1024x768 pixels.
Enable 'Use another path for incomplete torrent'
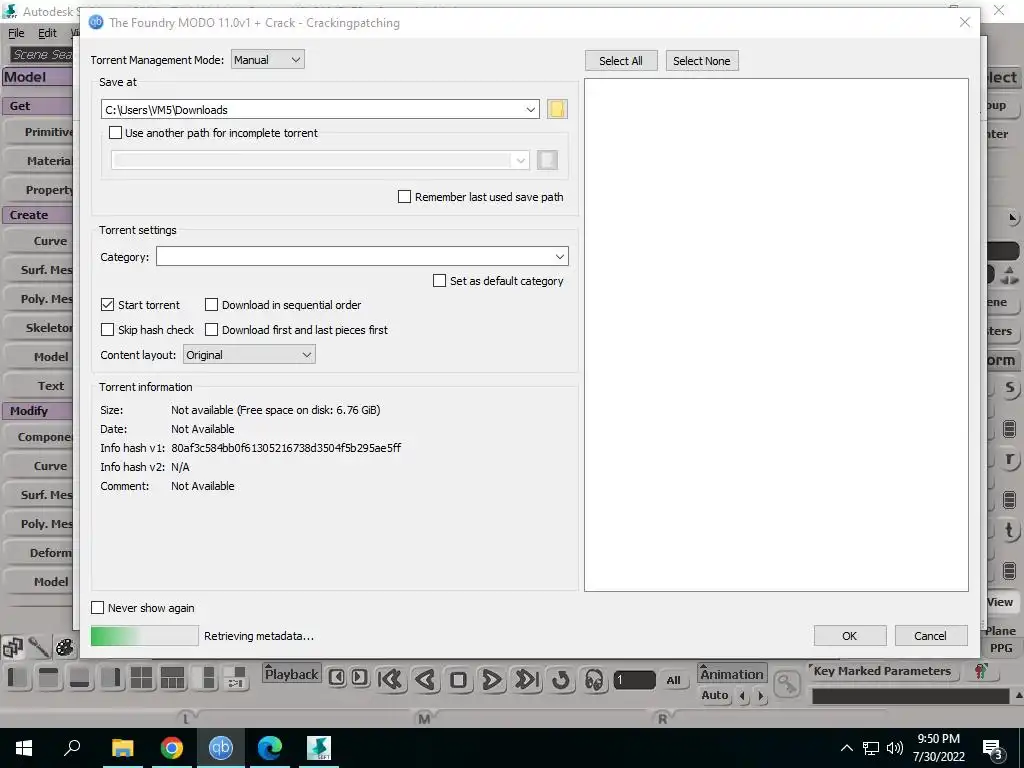[x=115, y=133]
